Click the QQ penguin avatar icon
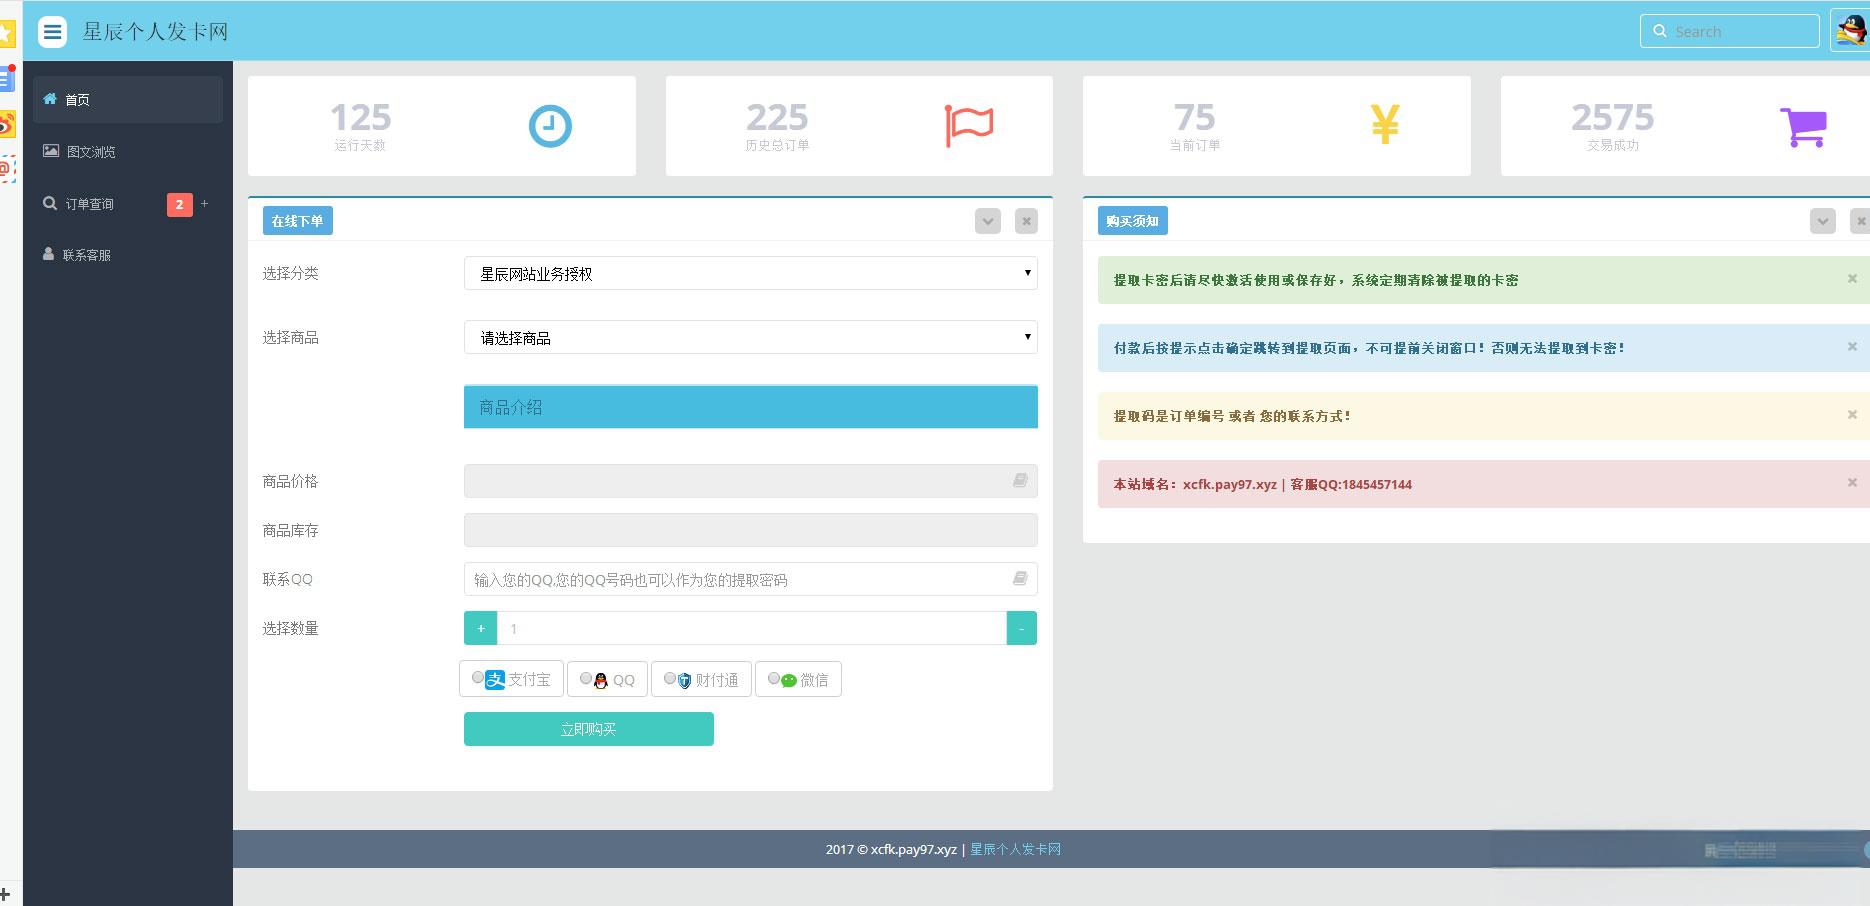Image resolution: width=1870 pixels, height=906 pixels. [x=1849, y=30]
